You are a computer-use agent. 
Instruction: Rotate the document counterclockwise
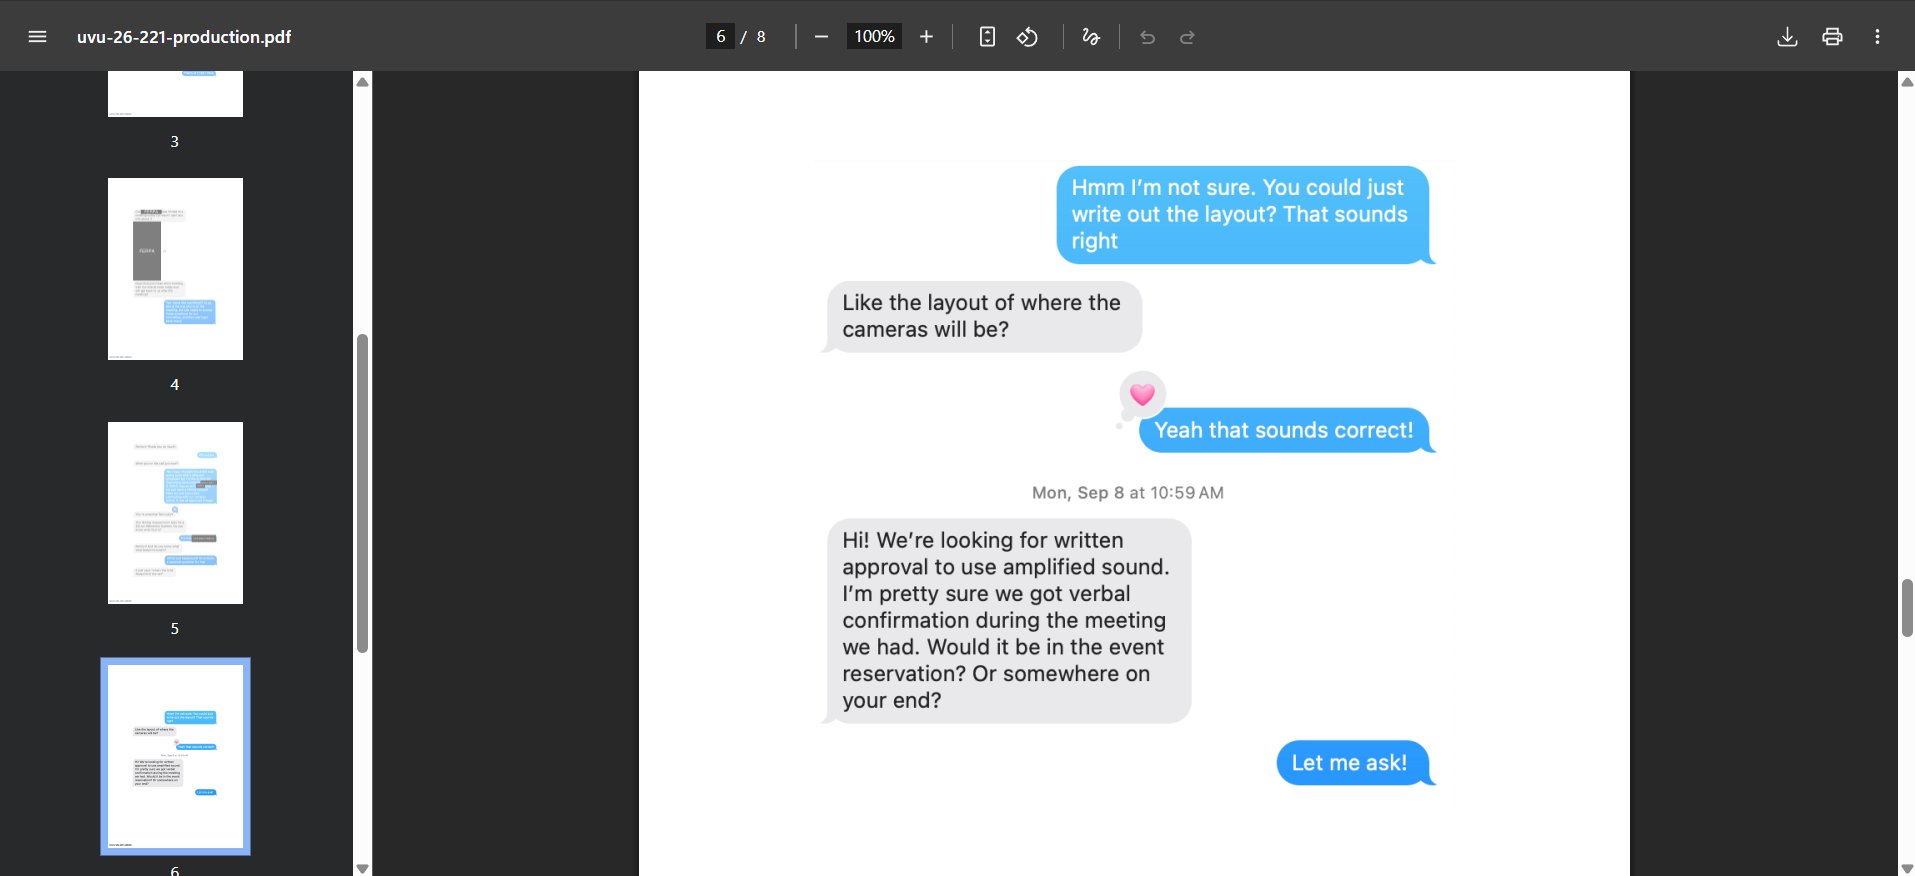pos(1027,37)
